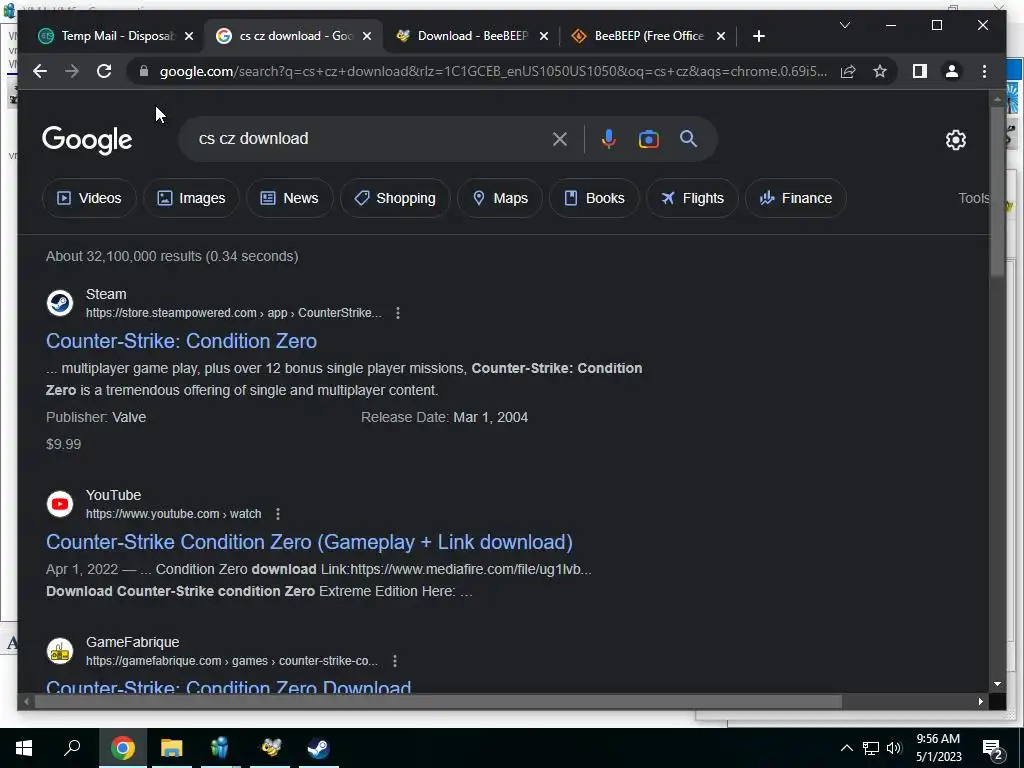Show hidden system tray icons
Viewport: 1024px width, 768px height.
pos(846,748)
